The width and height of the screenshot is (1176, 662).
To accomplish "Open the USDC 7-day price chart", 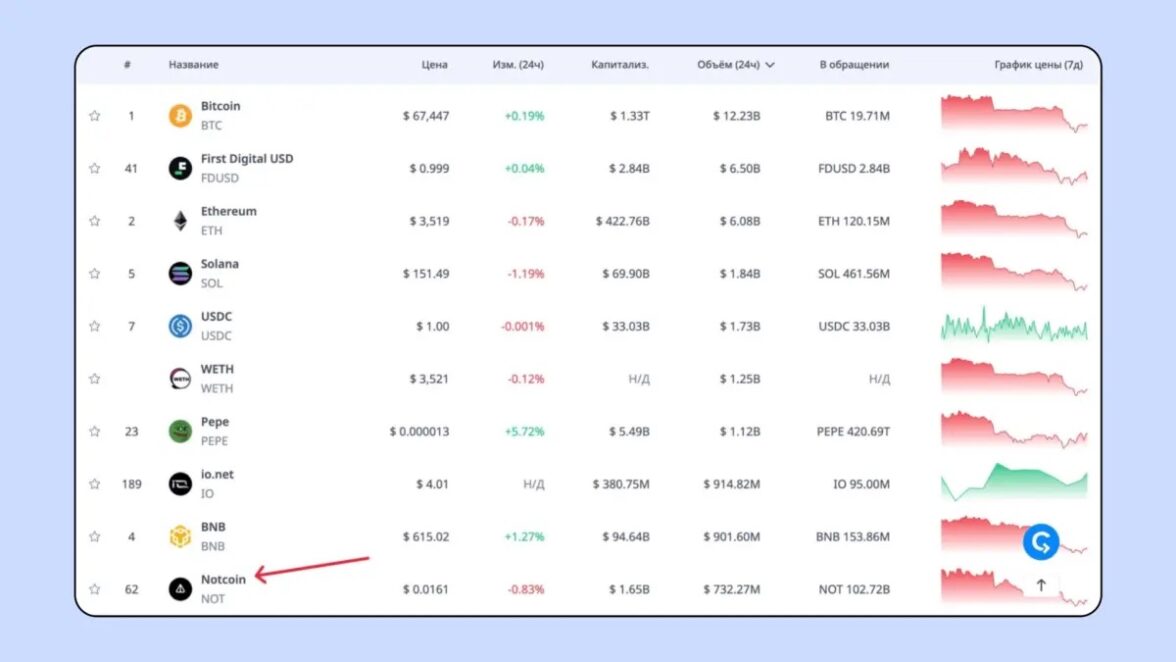I will coord(1013,326).
